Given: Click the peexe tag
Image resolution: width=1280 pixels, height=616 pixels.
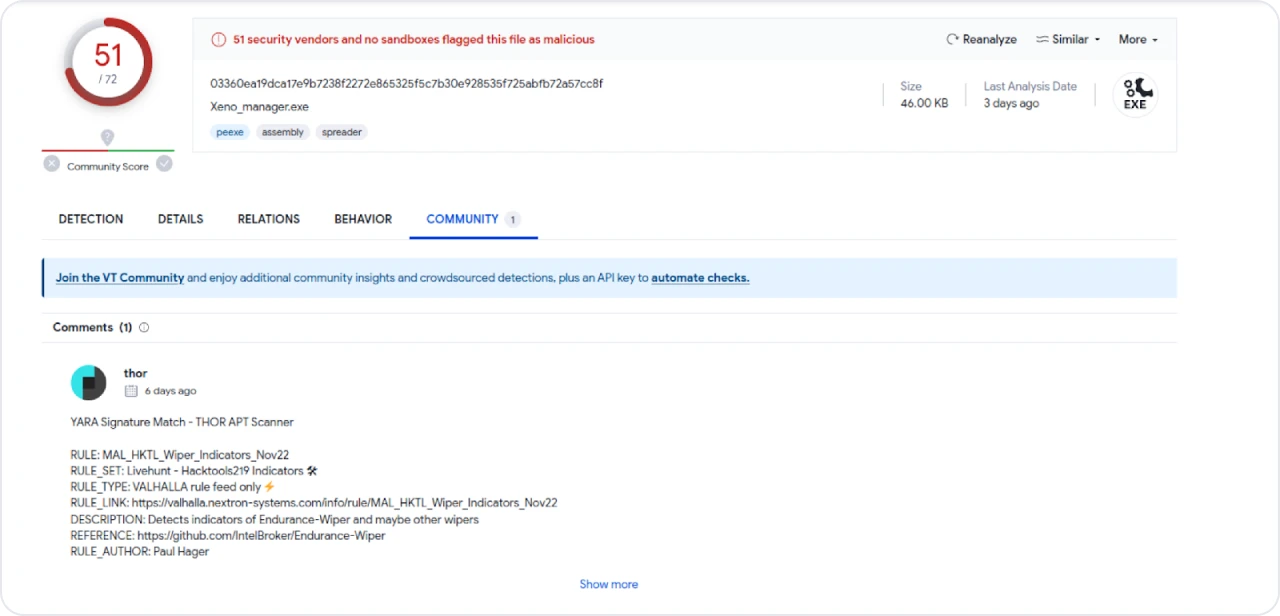Looking at the screenshot, I should tap(230, 132).
